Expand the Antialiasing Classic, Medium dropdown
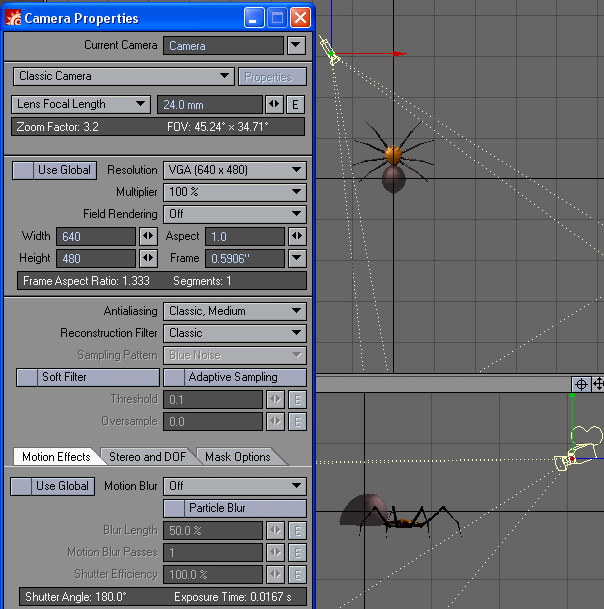The image size is (604, 609). tap(234, 311)
